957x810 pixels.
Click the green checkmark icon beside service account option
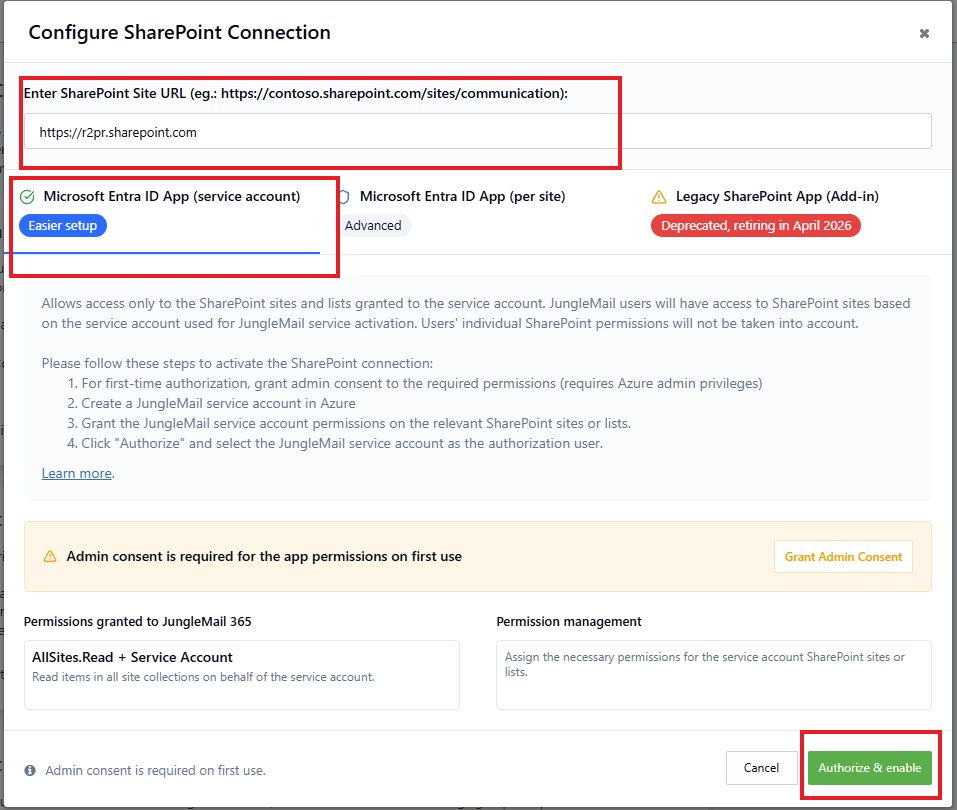(x=27, y=197)
